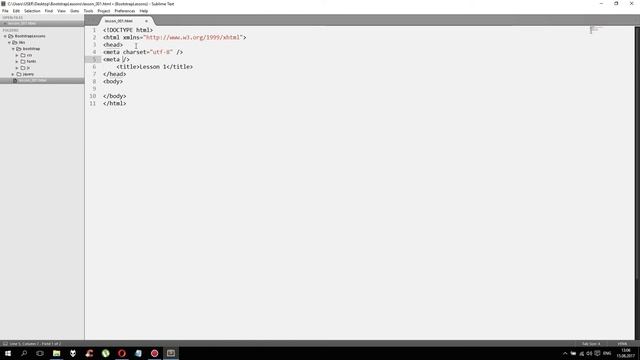Close the lesson_001.html tab with its x
This screenshot has height=360, width=640.
coord(146,21)
